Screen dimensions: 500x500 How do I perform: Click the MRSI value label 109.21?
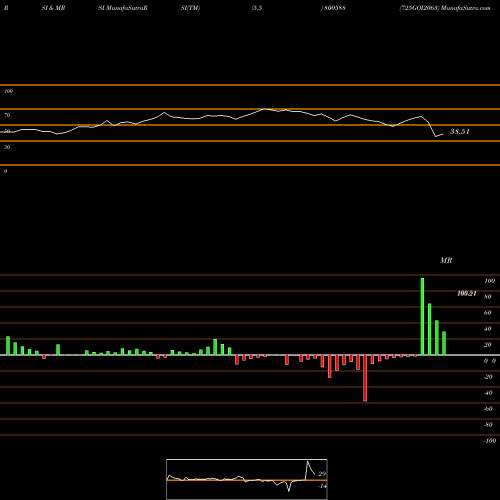pos(467,293)
